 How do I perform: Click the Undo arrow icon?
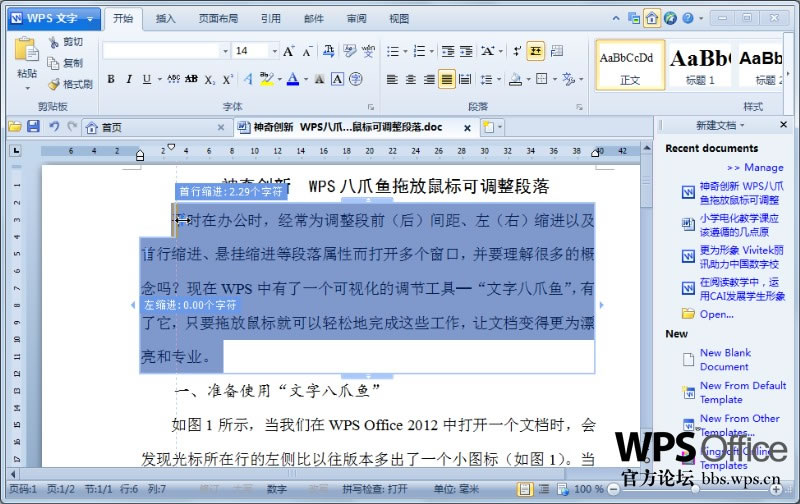(54, 127)
